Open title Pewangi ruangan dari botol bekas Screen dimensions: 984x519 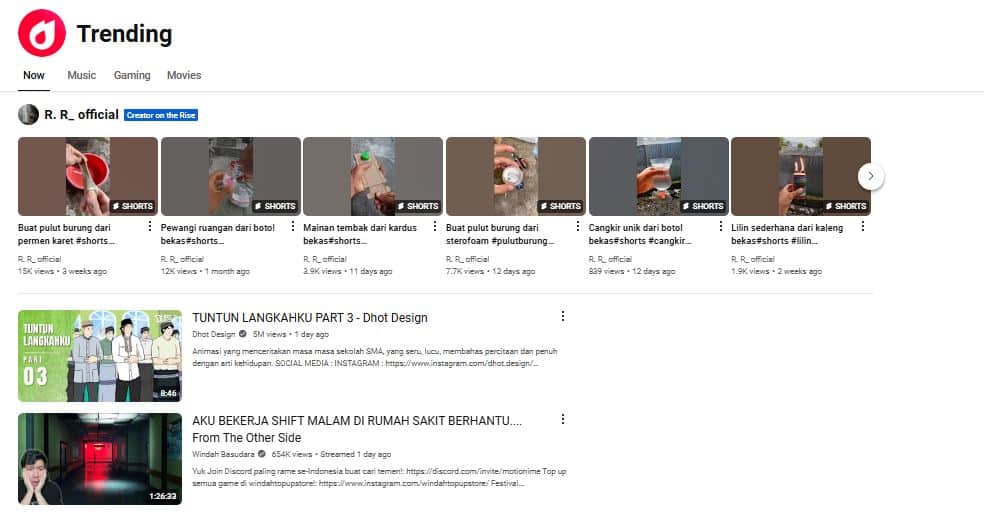click(x=218, y=234)
